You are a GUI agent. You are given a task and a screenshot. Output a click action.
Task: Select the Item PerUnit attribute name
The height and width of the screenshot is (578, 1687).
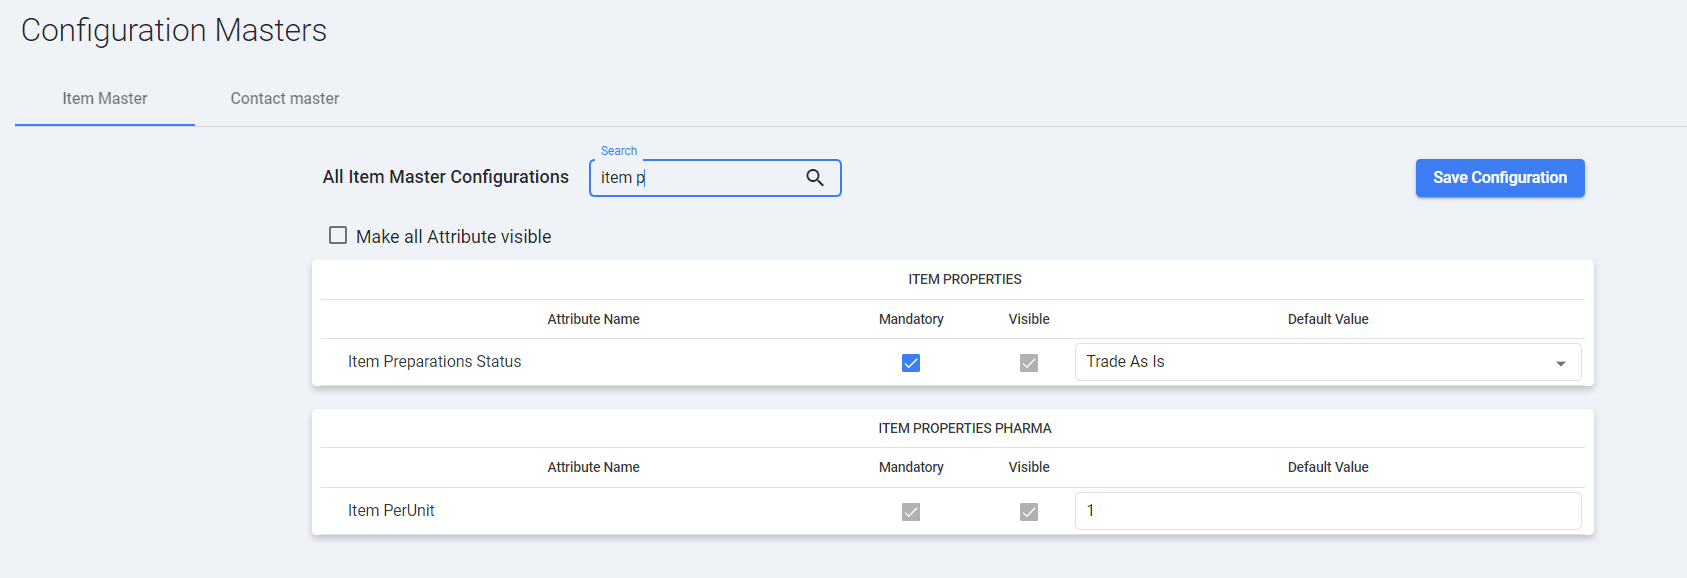click(x=391, y=511)
